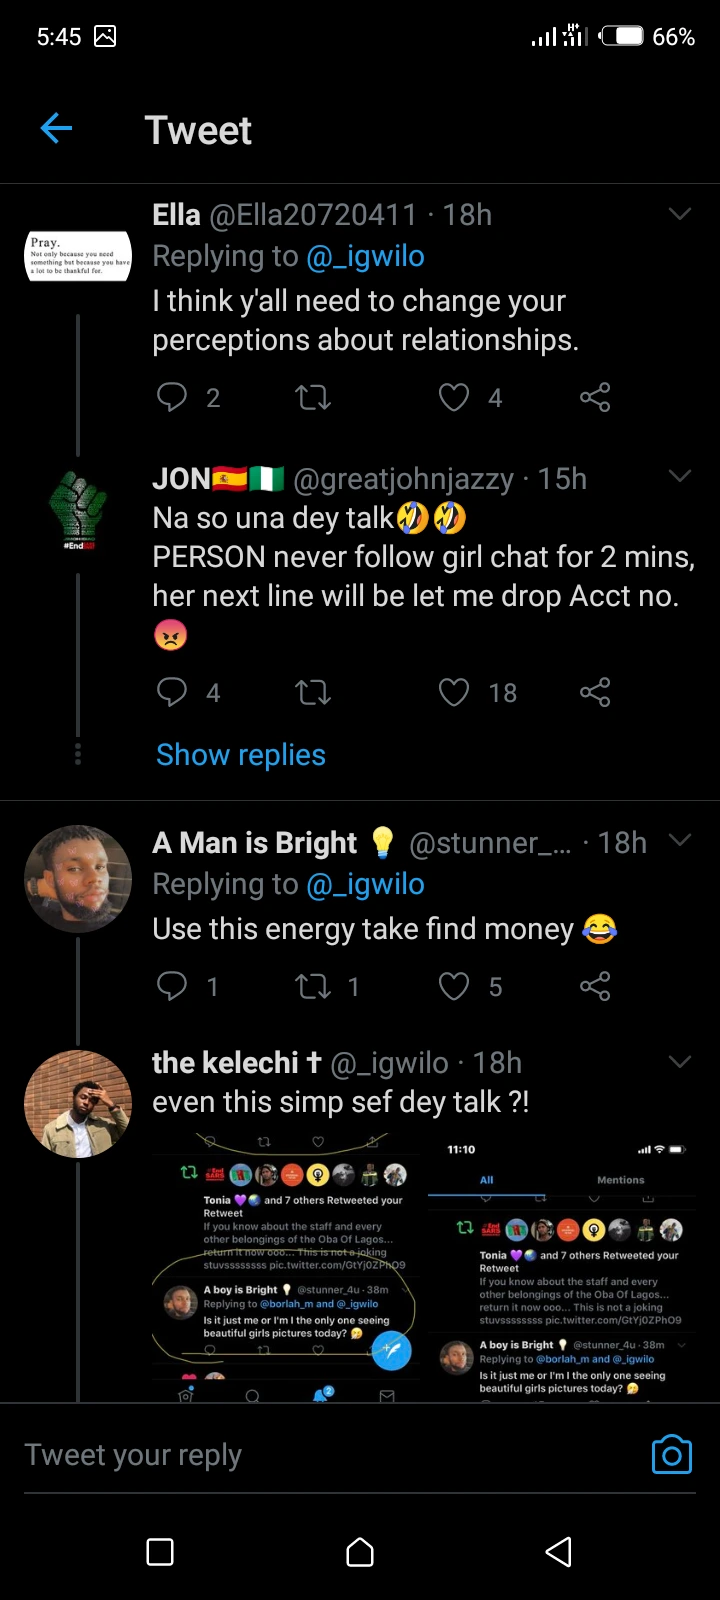This screenshot has height=1600, width=720.
Task: Expand options chevron on JON's tweet
Action: (680, 476)
